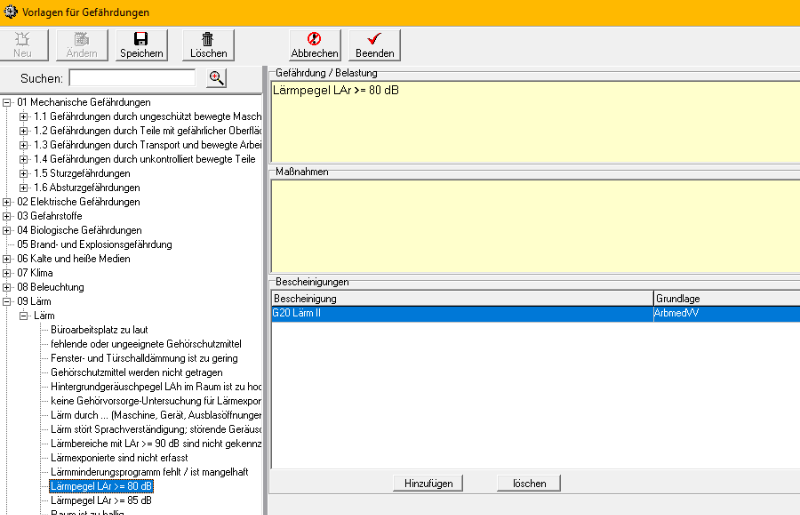Click the lower löschen button
The width and height of the screenshot is (800, 515).
coord(529,483)
